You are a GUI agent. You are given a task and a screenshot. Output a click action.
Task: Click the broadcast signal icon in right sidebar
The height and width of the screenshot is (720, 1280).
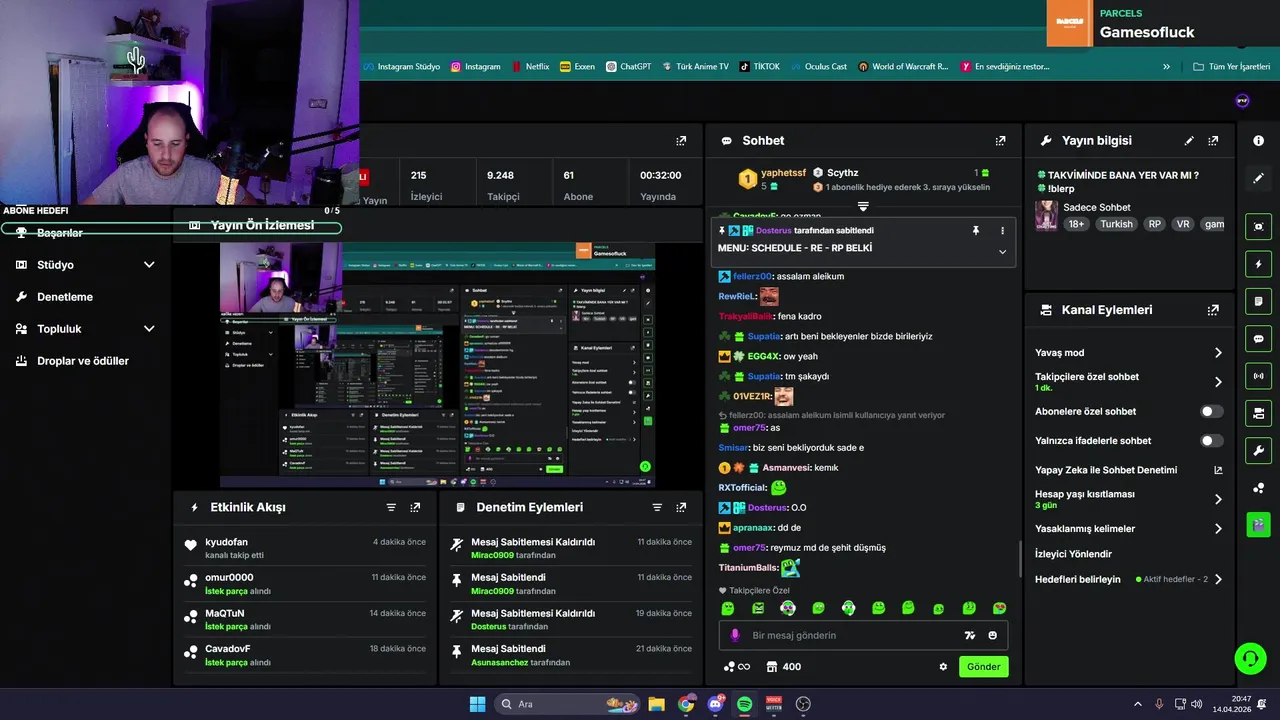click(x=1258, y=376)
